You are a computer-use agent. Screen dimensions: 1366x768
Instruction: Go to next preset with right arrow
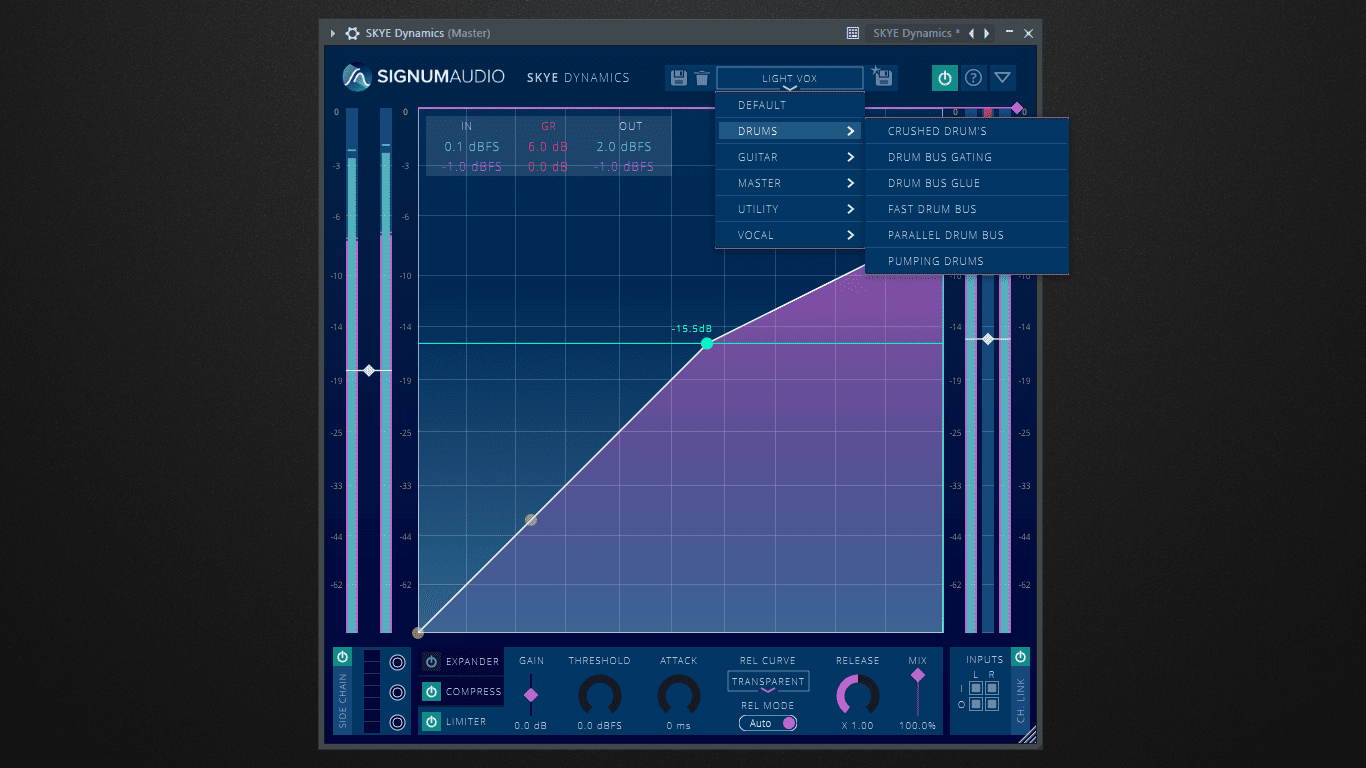(x=987, y=33)
